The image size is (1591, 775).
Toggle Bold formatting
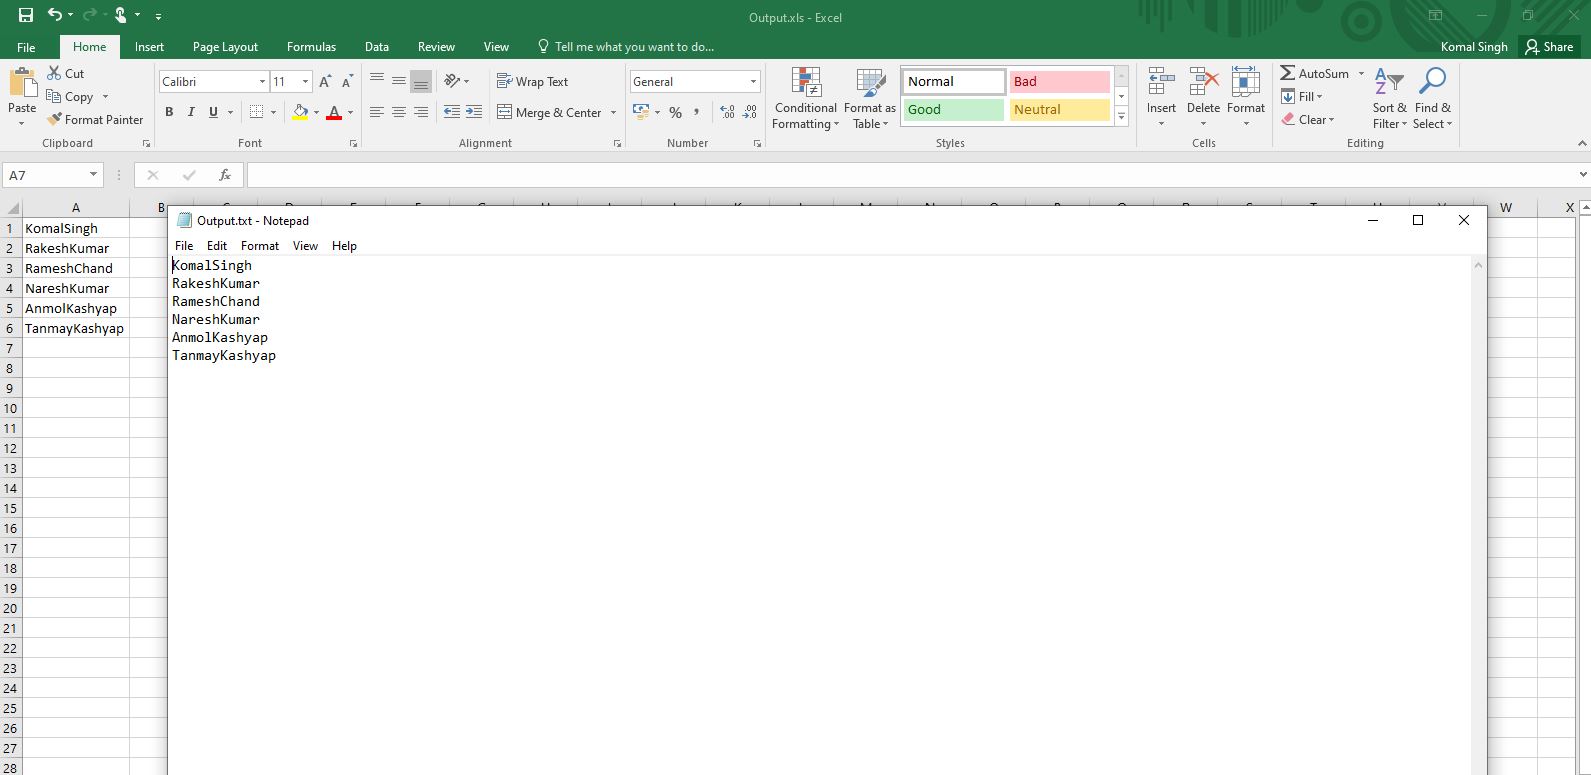[169, 112]
